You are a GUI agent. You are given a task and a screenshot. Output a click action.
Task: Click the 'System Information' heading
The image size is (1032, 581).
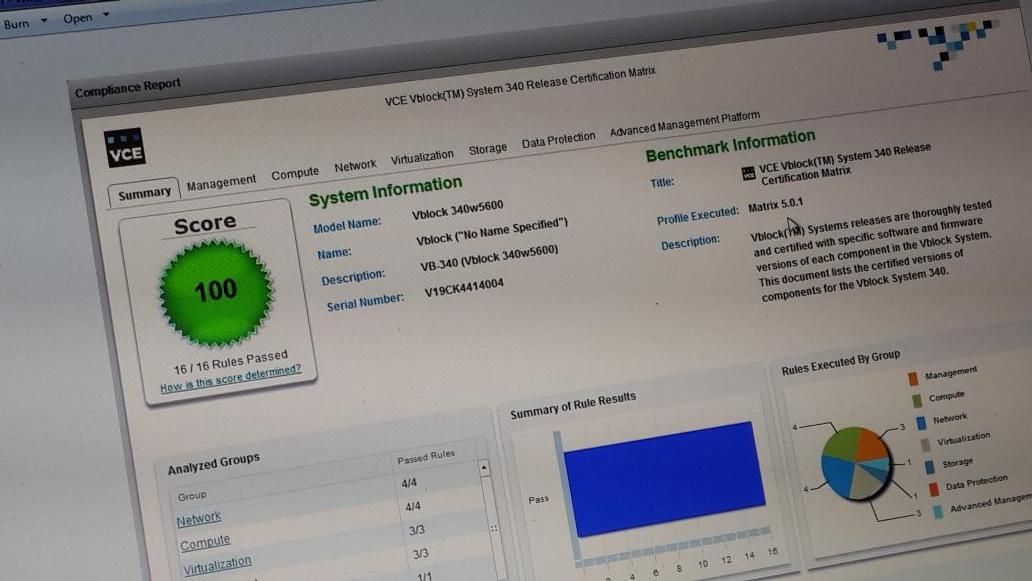[385, 191]
